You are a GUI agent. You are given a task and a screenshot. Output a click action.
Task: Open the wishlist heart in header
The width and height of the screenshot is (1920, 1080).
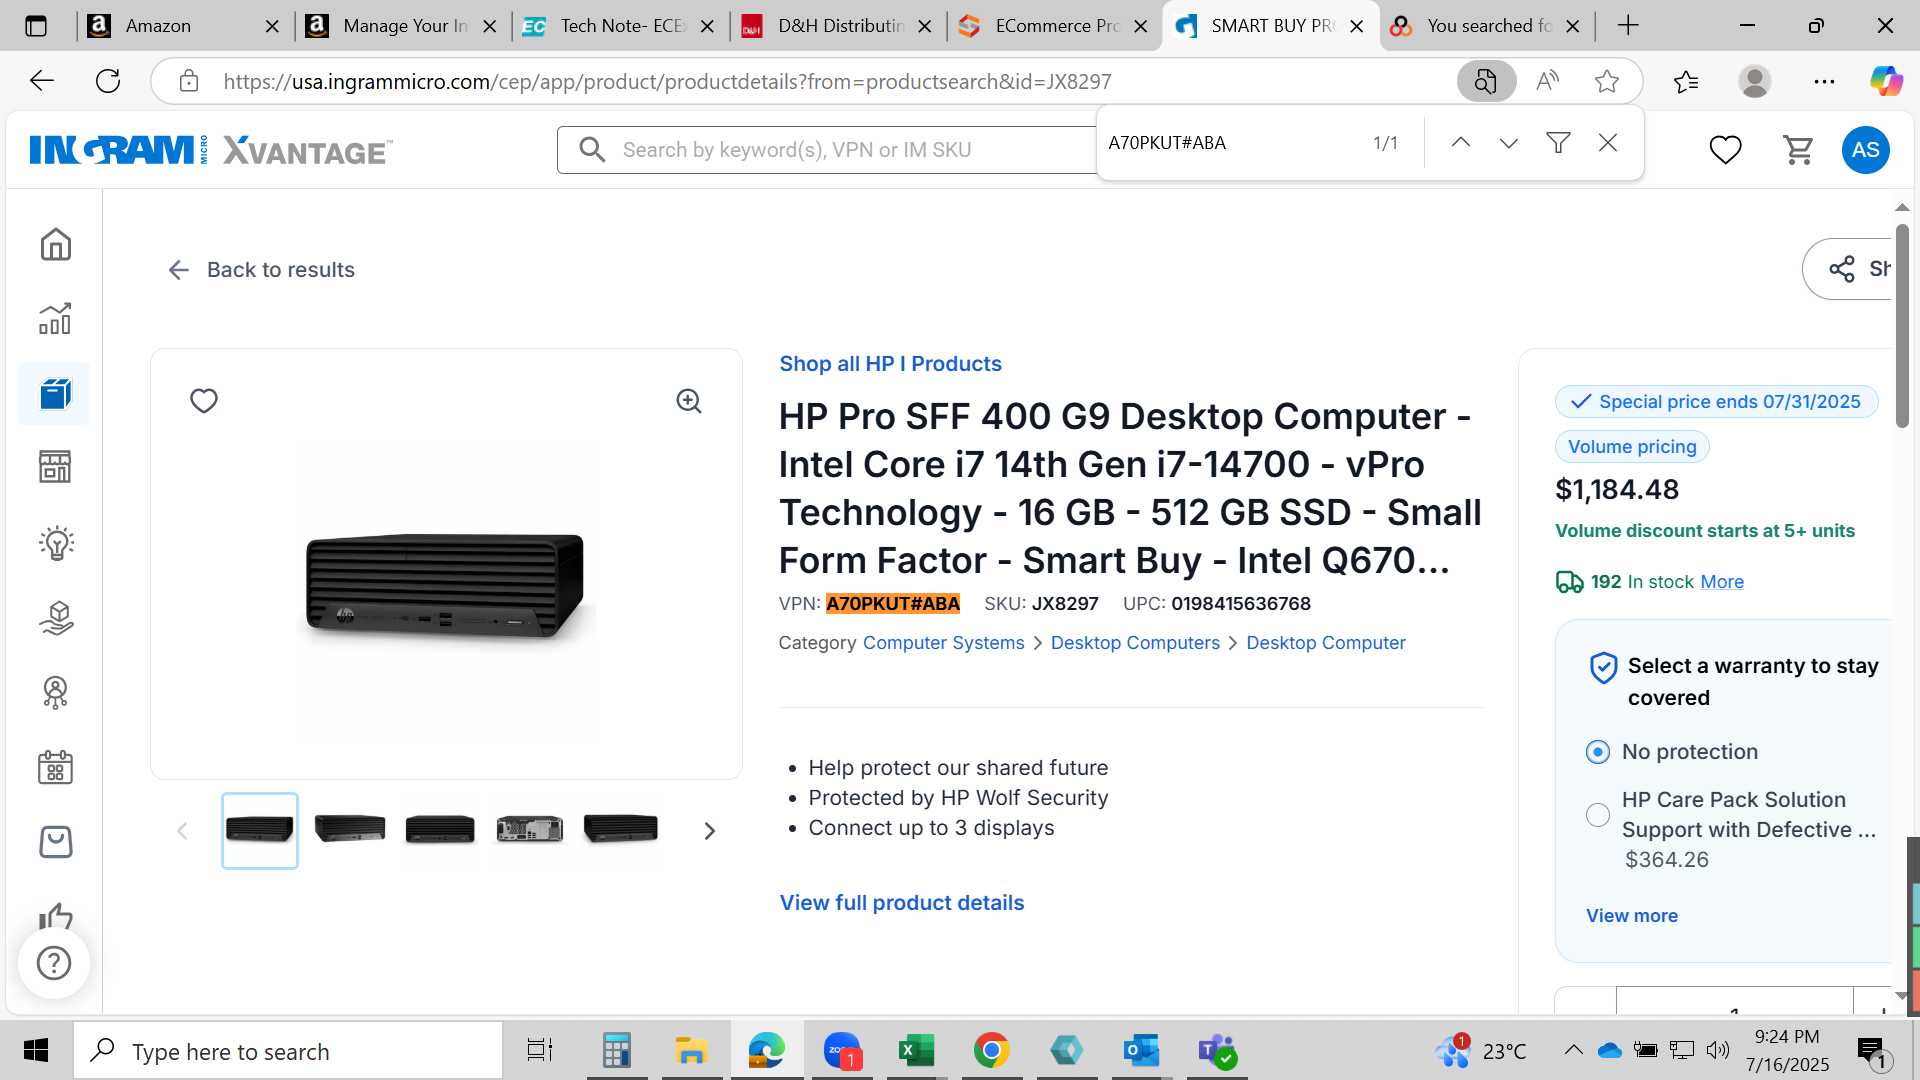(x=1725, y=150)
